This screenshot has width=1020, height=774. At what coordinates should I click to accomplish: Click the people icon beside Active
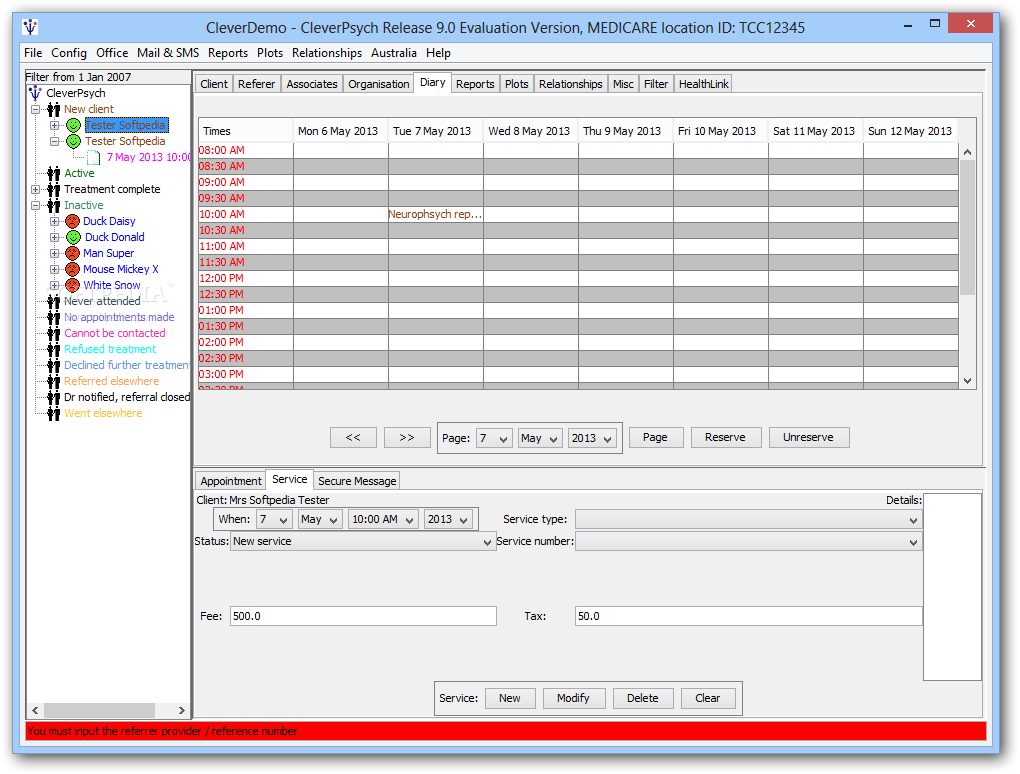pyautogui.click(x=53, y=173)
